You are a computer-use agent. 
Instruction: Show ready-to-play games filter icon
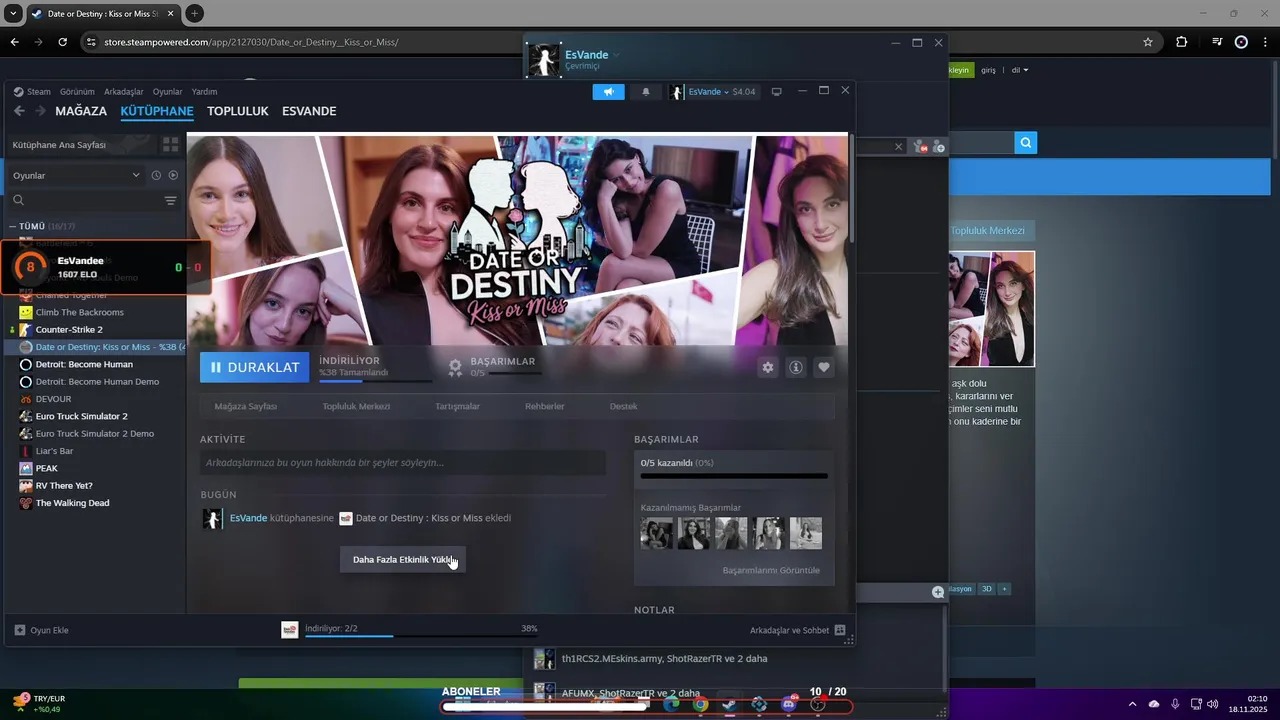173,175
